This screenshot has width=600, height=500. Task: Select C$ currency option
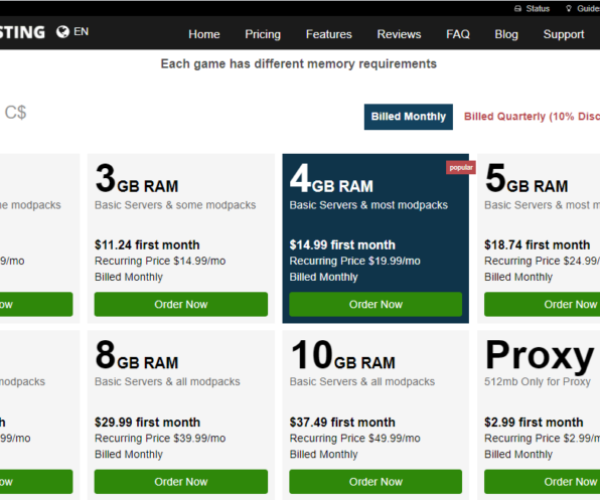15,112
